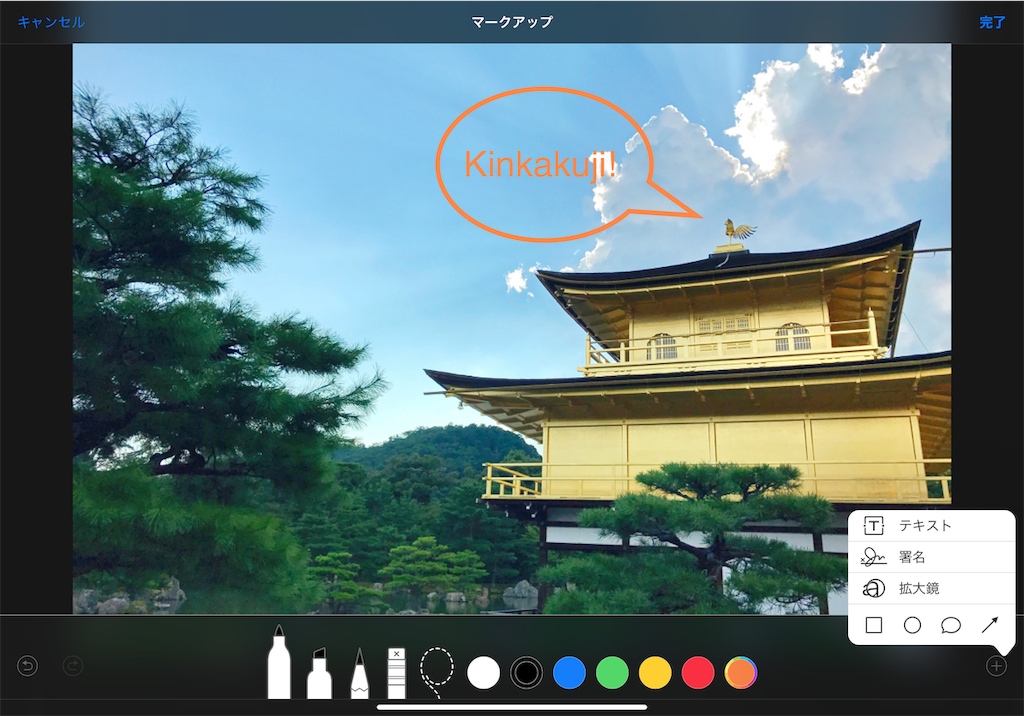The width and height of the screenshot is (1024, 716).
Task: Open the add annotation plus menu
Action: point(995,665)
